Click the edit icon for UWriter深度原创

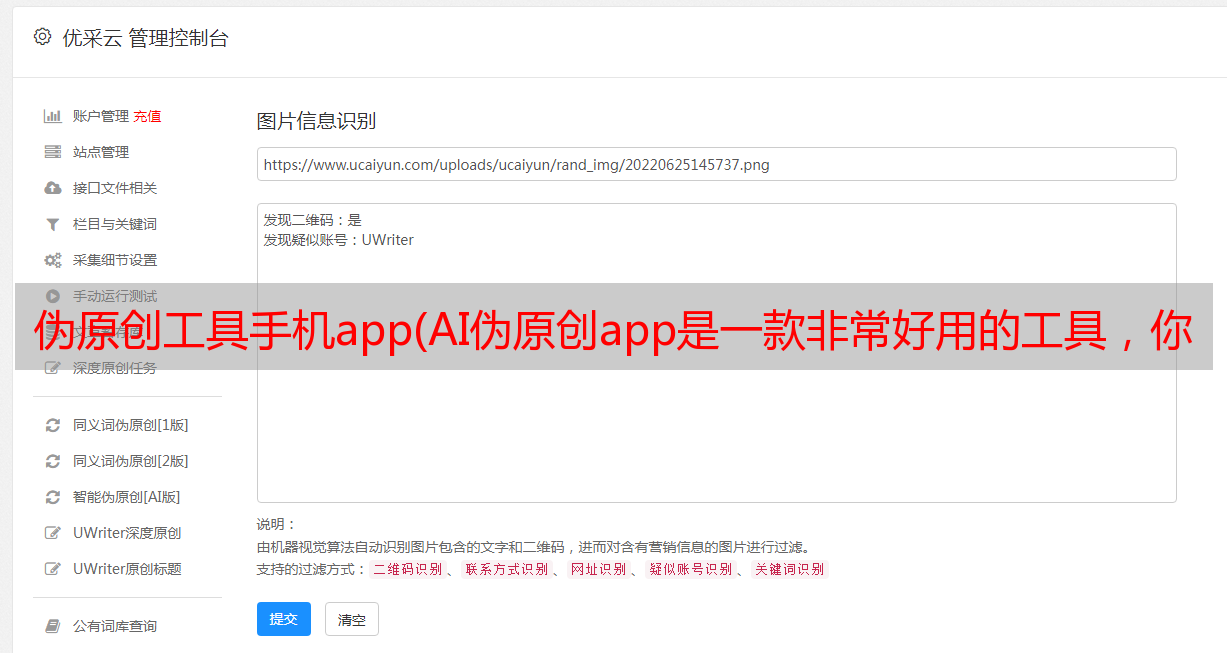[53, 533]
